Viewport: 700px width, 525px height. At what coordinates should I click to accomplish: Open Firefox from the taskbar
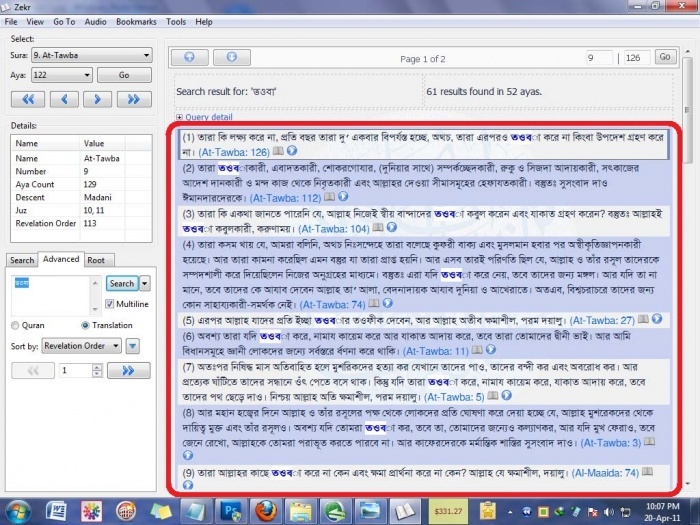[265, 509]
